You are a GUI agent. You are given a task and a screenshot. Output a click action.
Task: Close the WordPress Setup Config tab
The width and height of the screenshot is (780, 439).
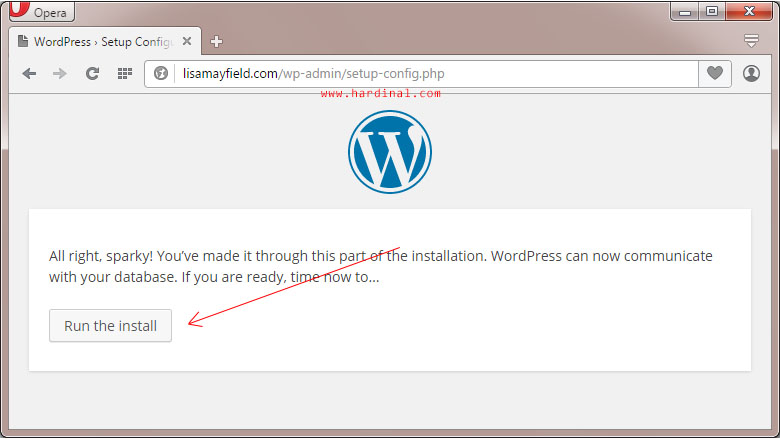(187, 41)
